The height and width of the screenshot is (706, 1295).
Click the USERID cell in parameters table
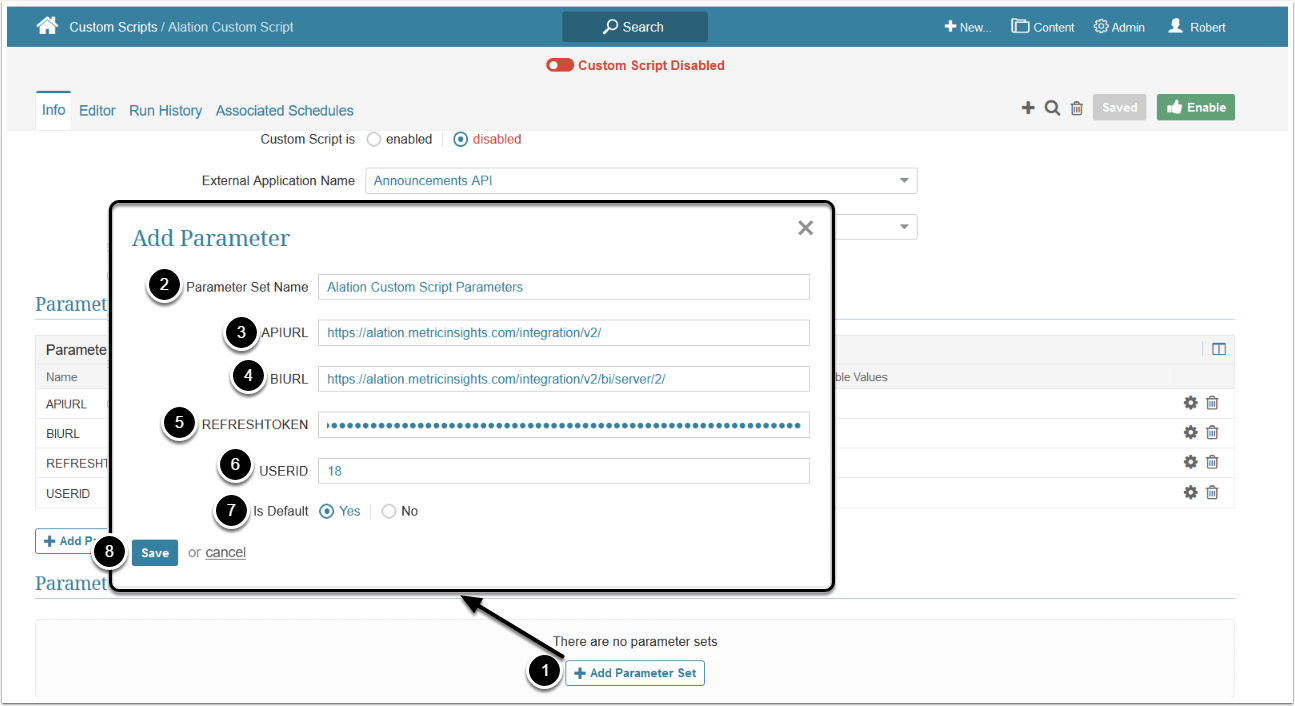pos(68,494)
